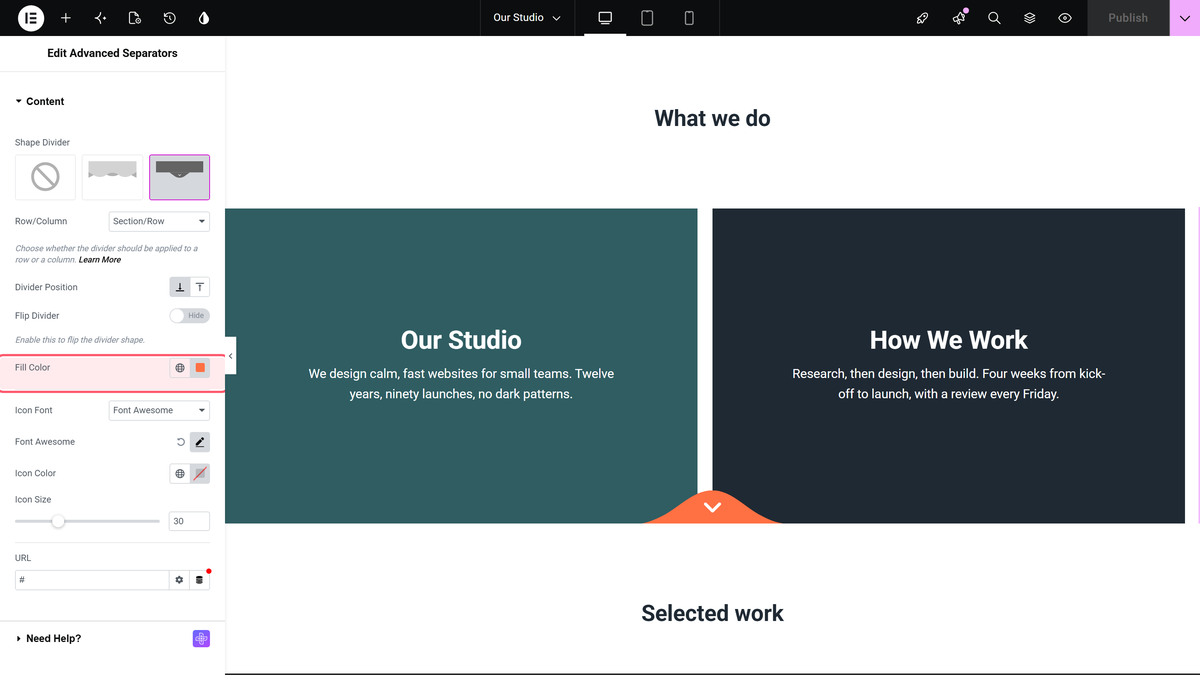Click the orange Fill Color swatch
Image resolution: width=1200 pixels, height=675 pixels.
(x=200, y=368)
